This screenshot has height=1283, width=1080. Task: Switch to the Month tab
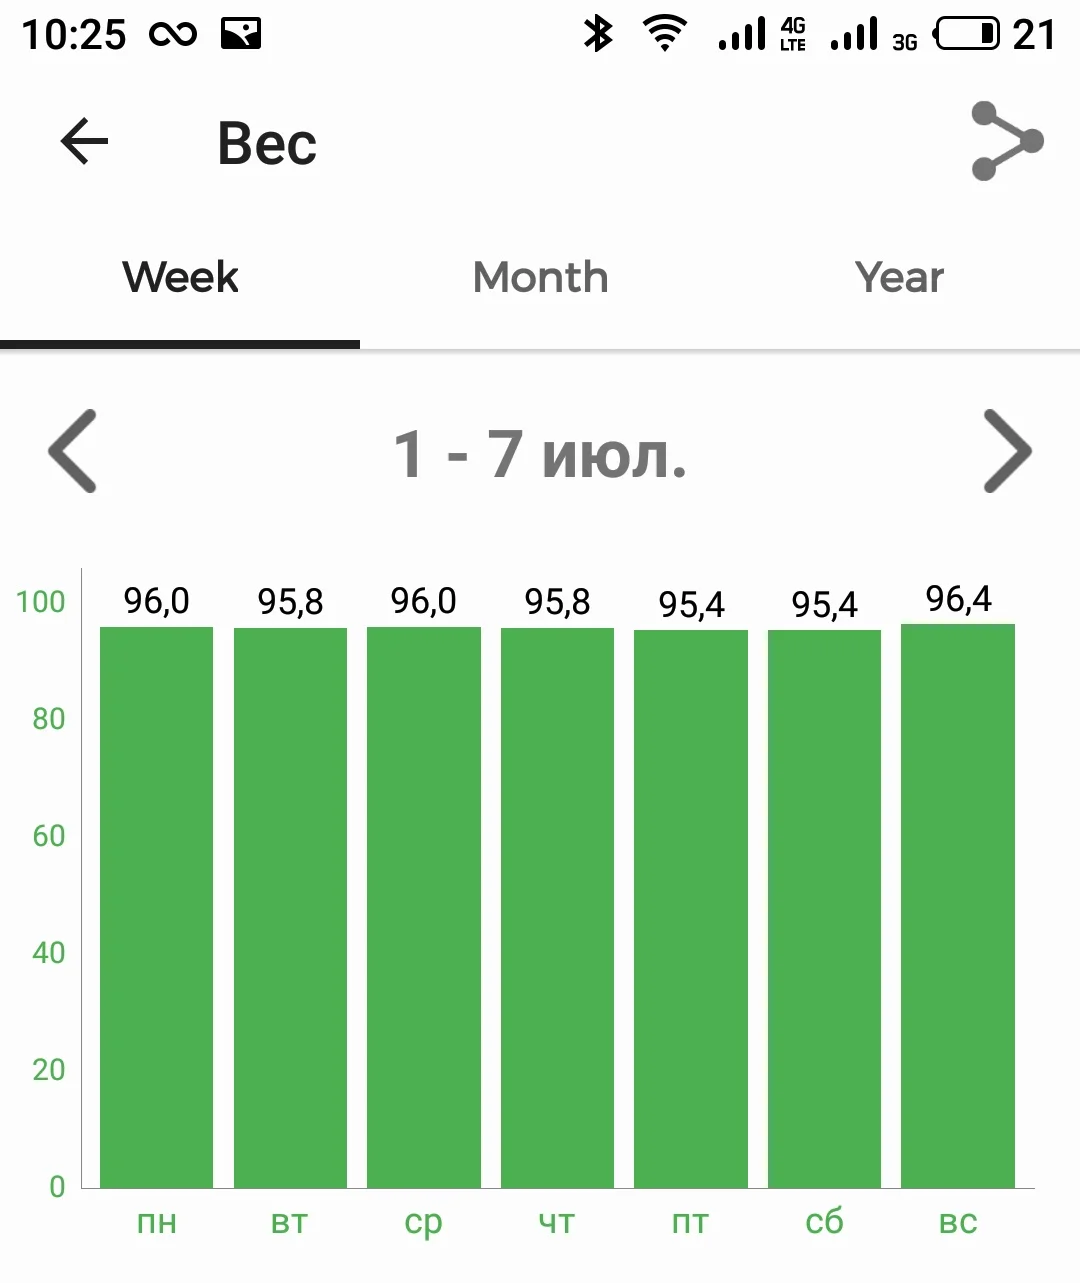[540, 278]
